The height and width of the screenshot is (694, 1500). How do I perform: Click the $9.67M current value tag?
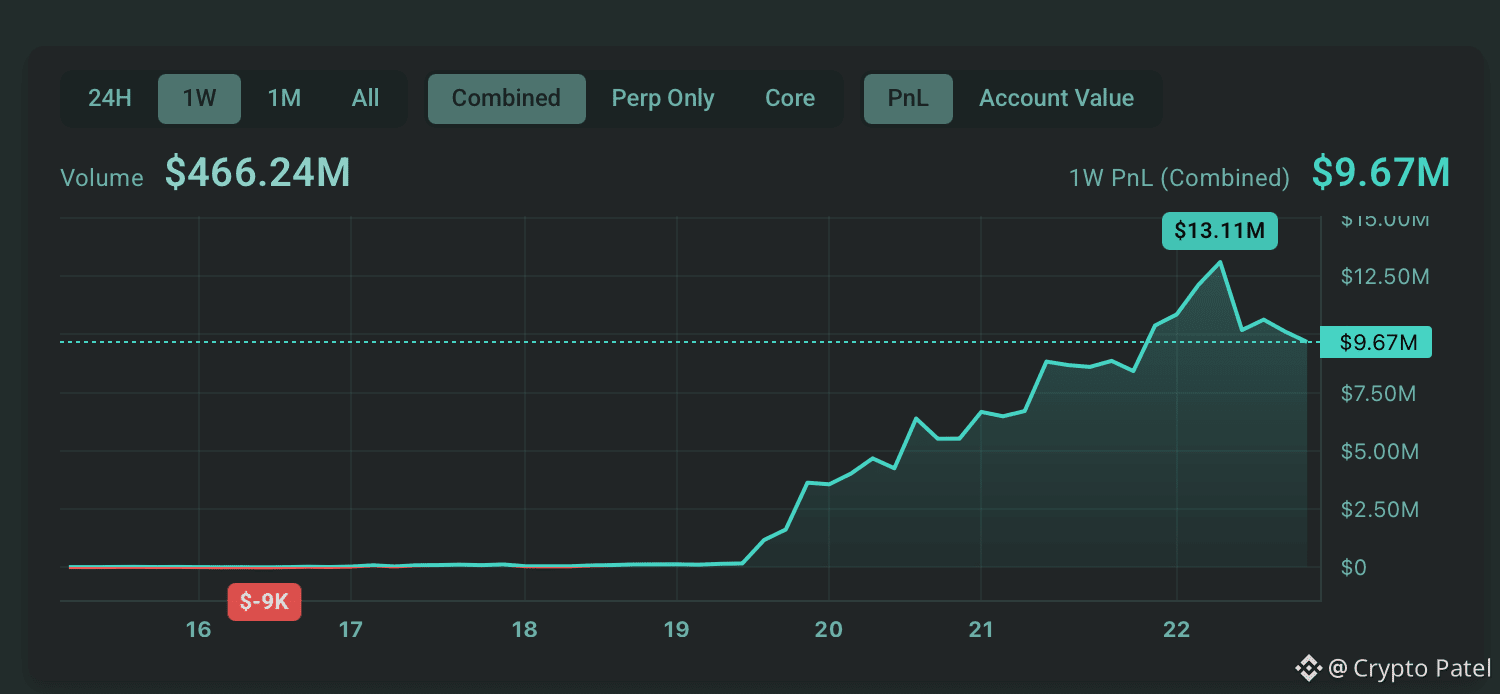click(1378, 343)
